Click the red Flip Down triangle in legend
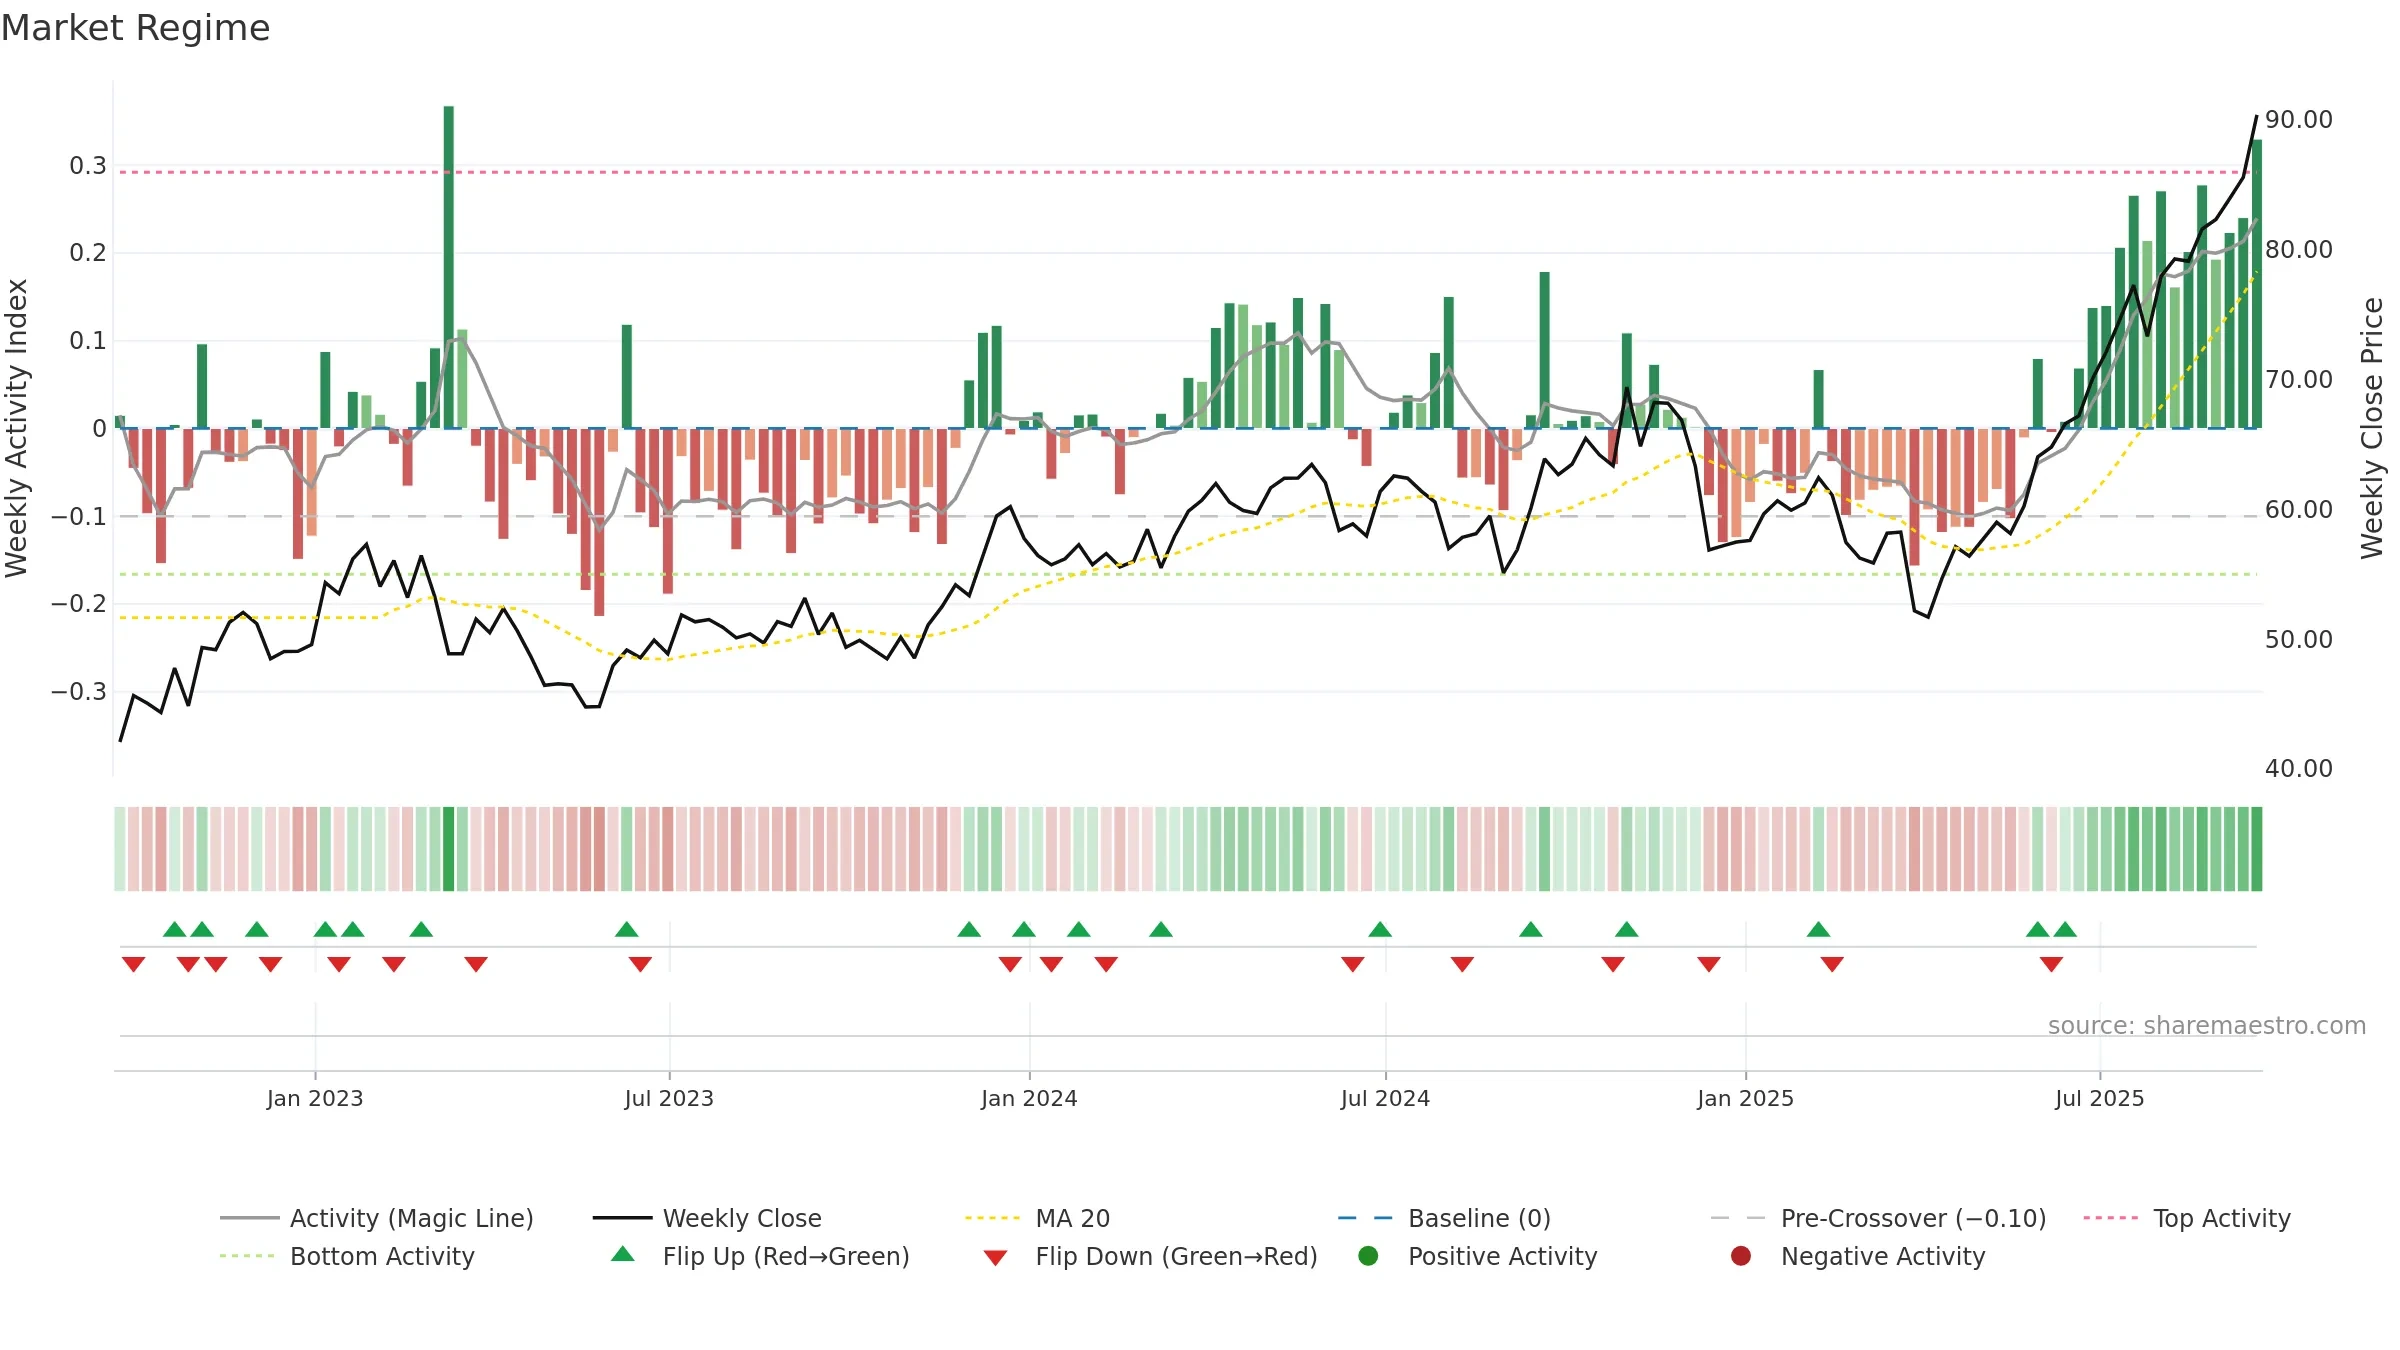Screen dimensions: 2400x1350 point(995,1257)
